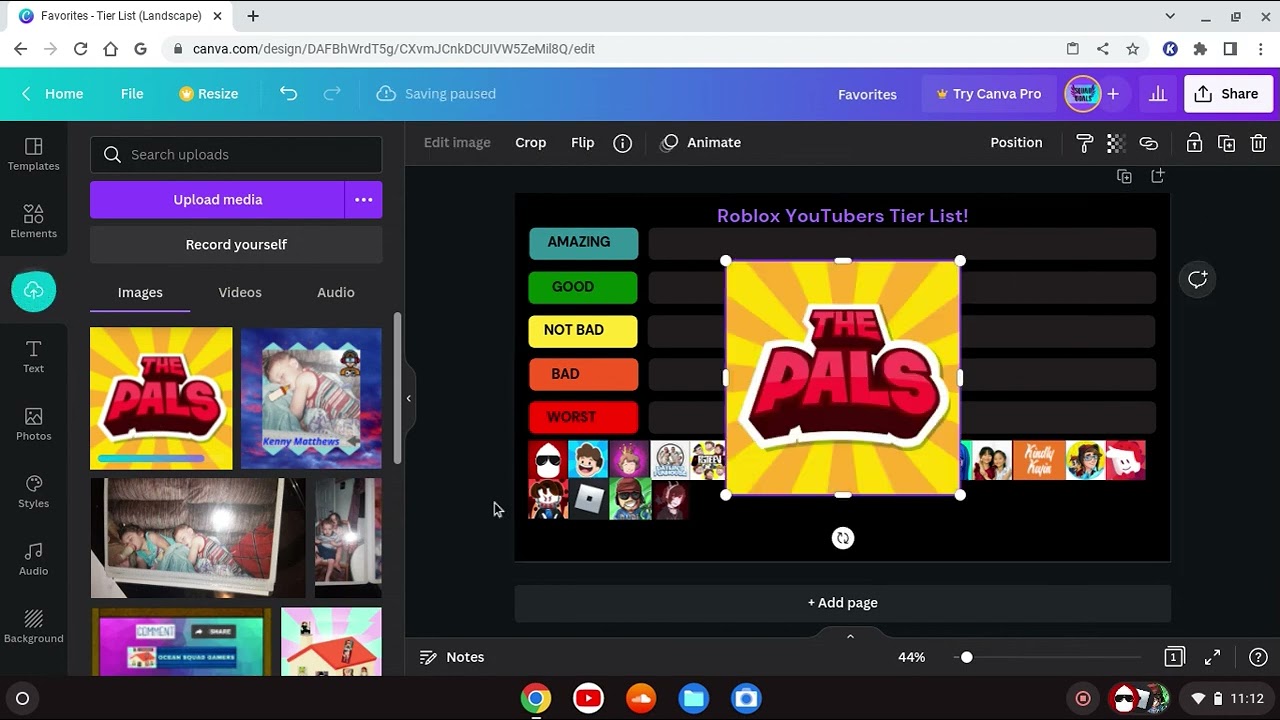Open the Styles sidebar panel
The image size is (1280, 720).
pos(33,492)
